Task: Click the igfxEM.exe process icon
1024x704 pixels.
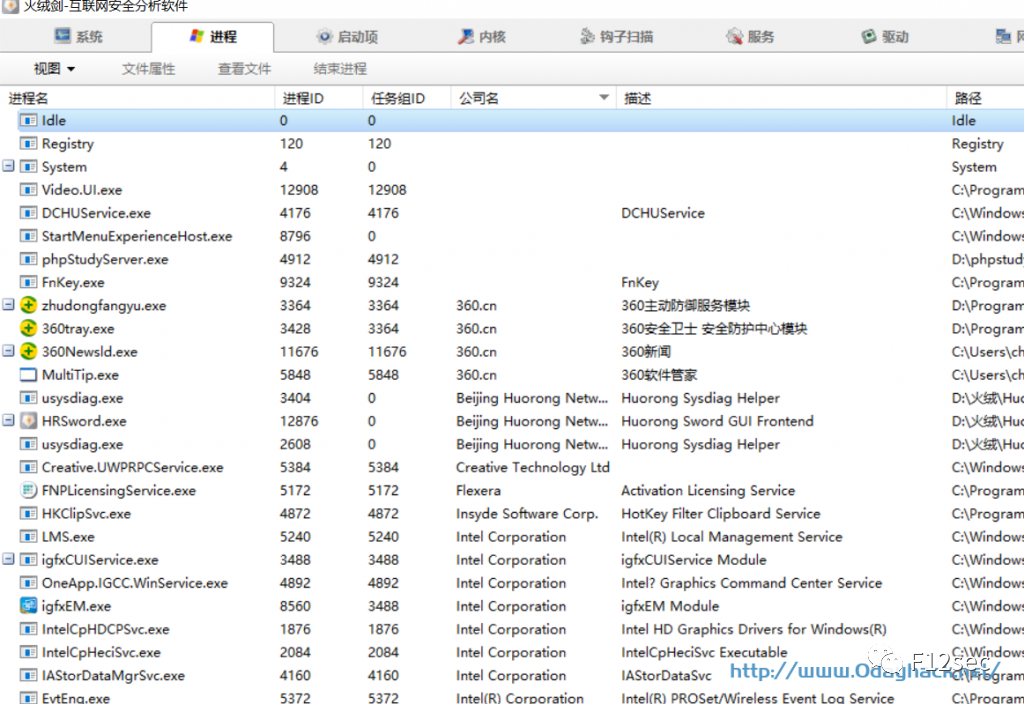Action: click(x=28, y=606)
